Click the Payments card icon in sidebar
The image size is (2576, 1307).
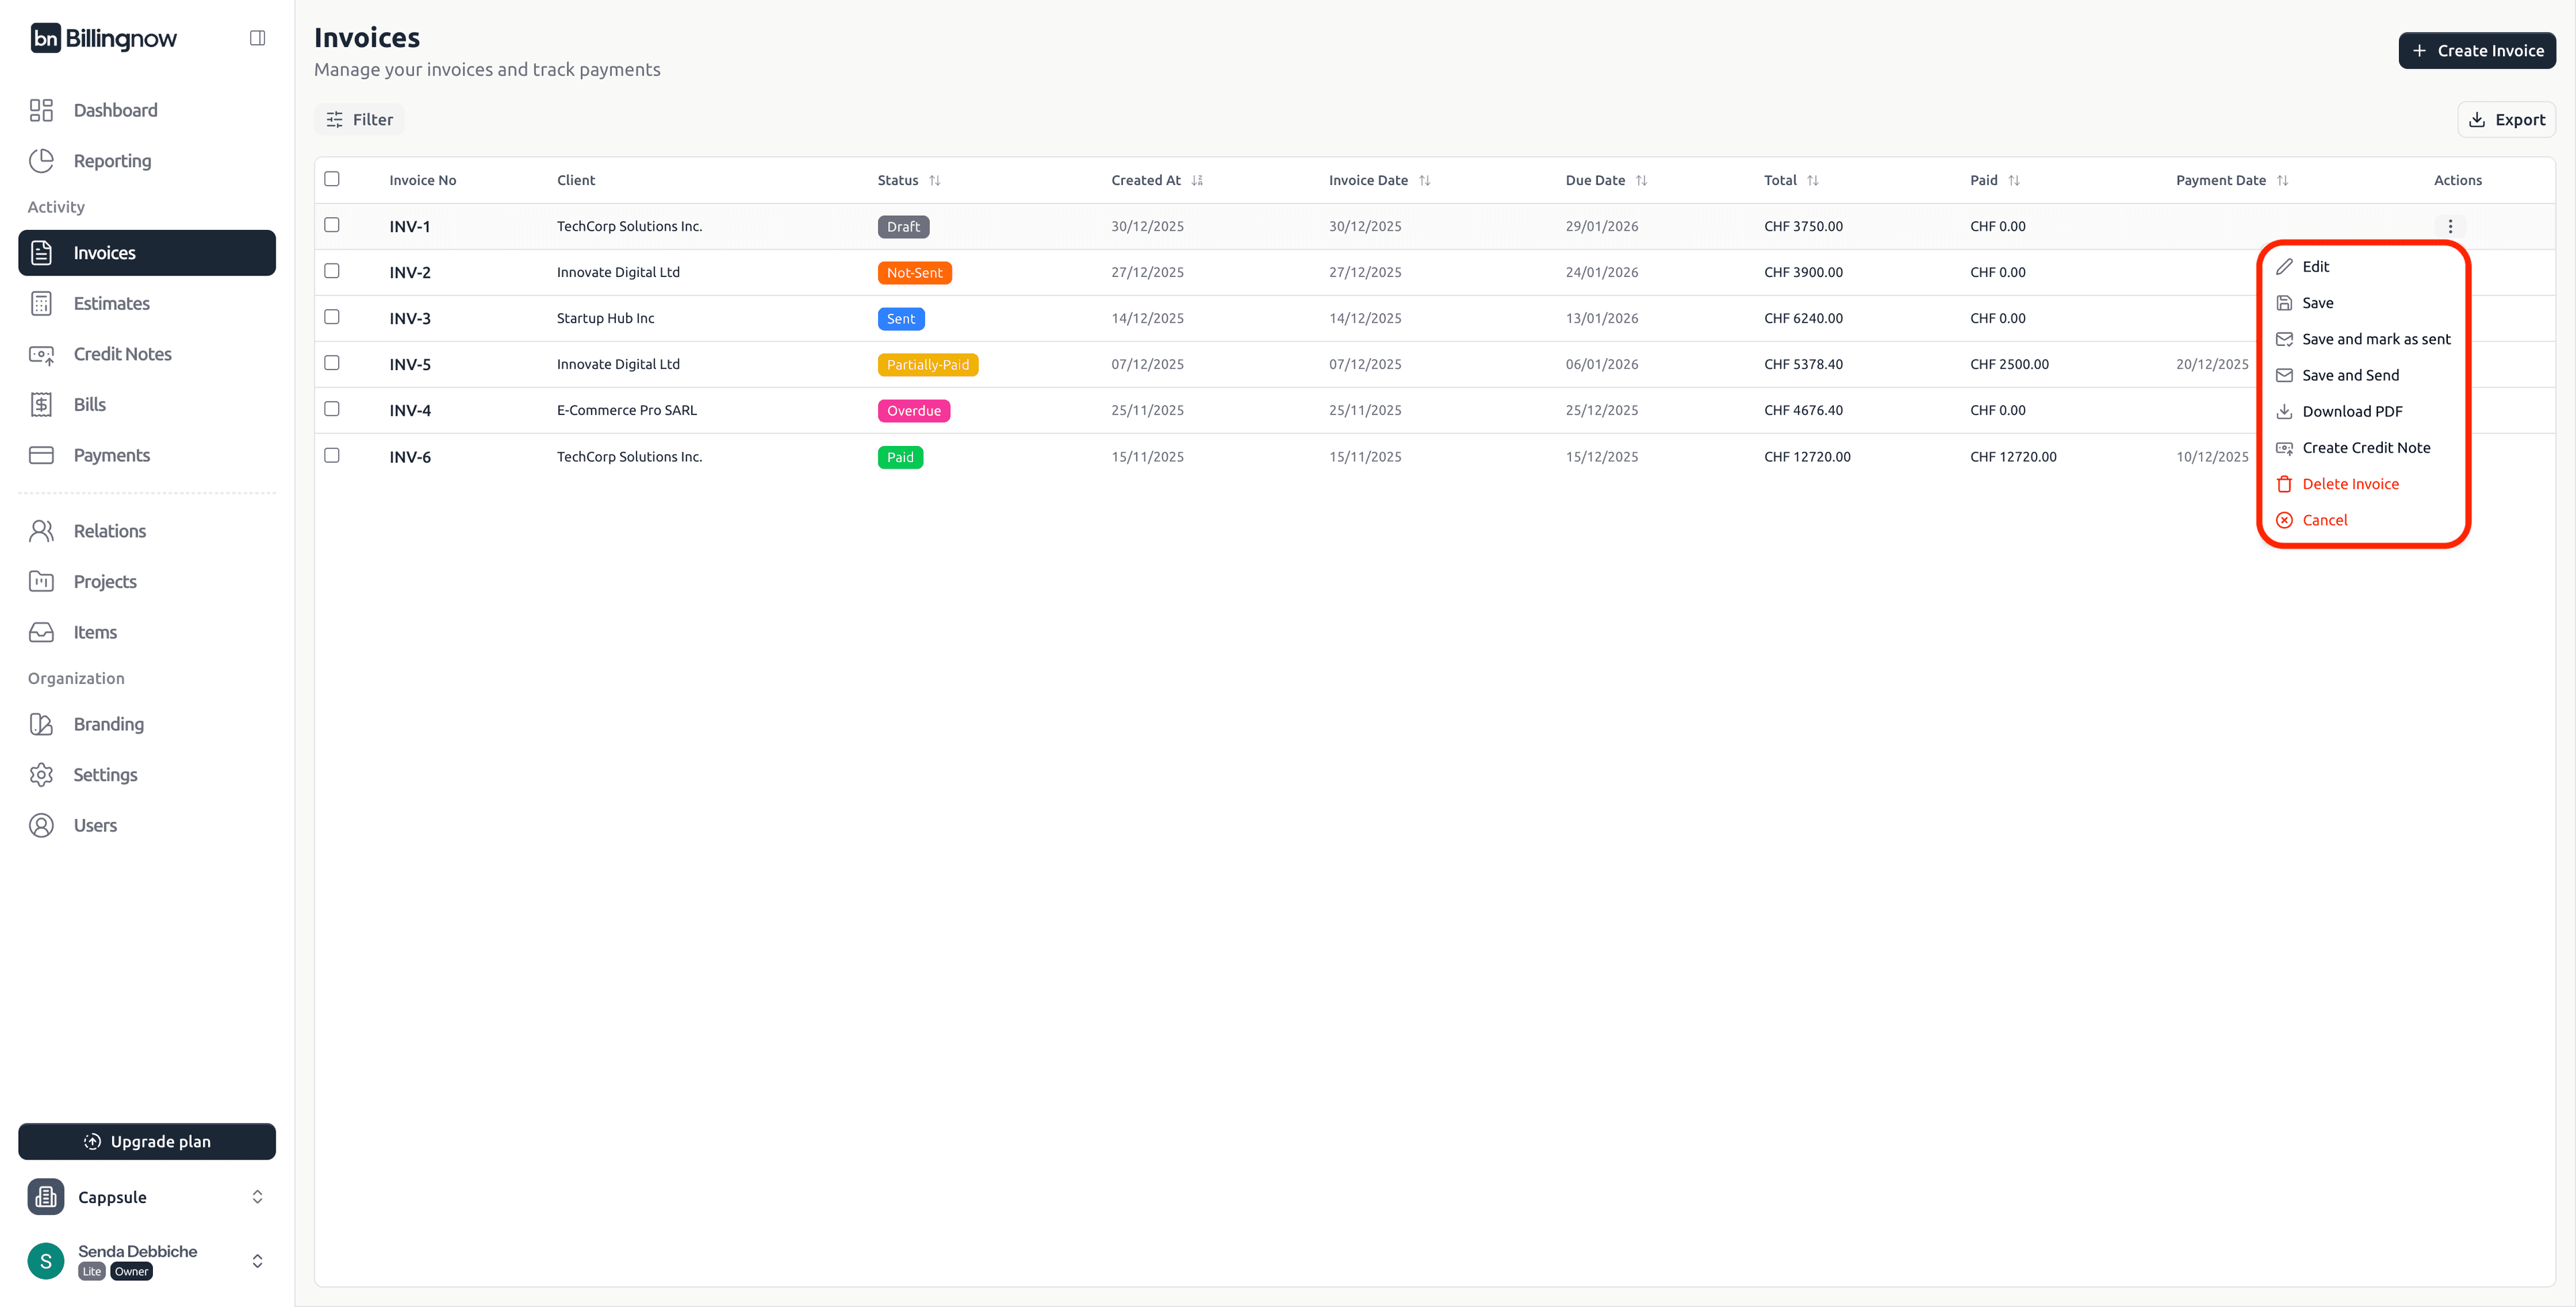point(41,455)
